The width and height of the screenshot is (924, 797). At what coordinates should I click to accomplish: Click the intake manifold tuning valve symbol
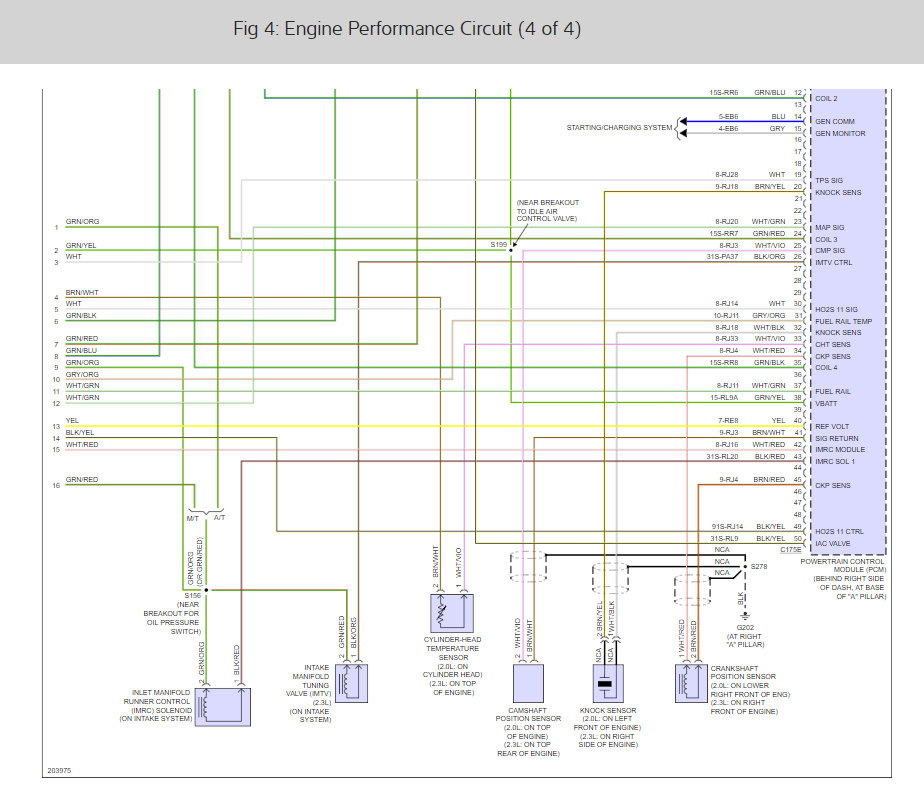pos(352,683)
